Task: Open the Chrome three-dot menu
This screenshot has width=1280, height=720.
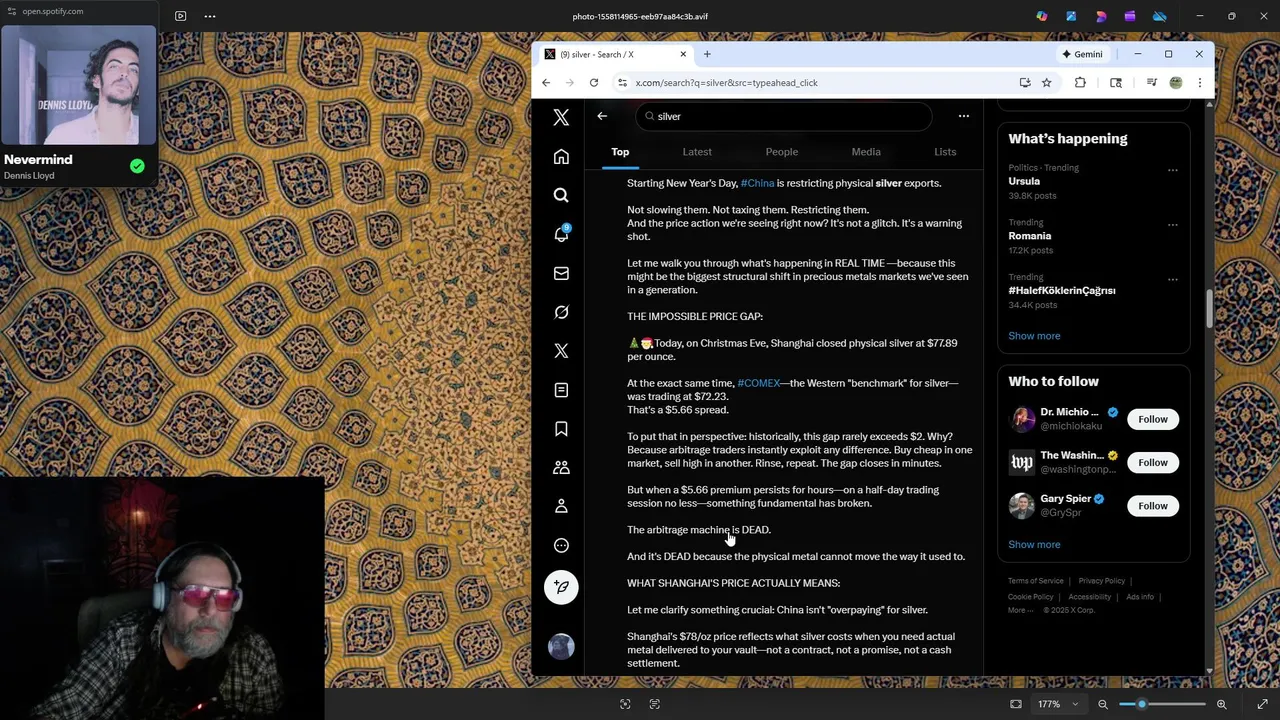Action: tap(1199, 83)
